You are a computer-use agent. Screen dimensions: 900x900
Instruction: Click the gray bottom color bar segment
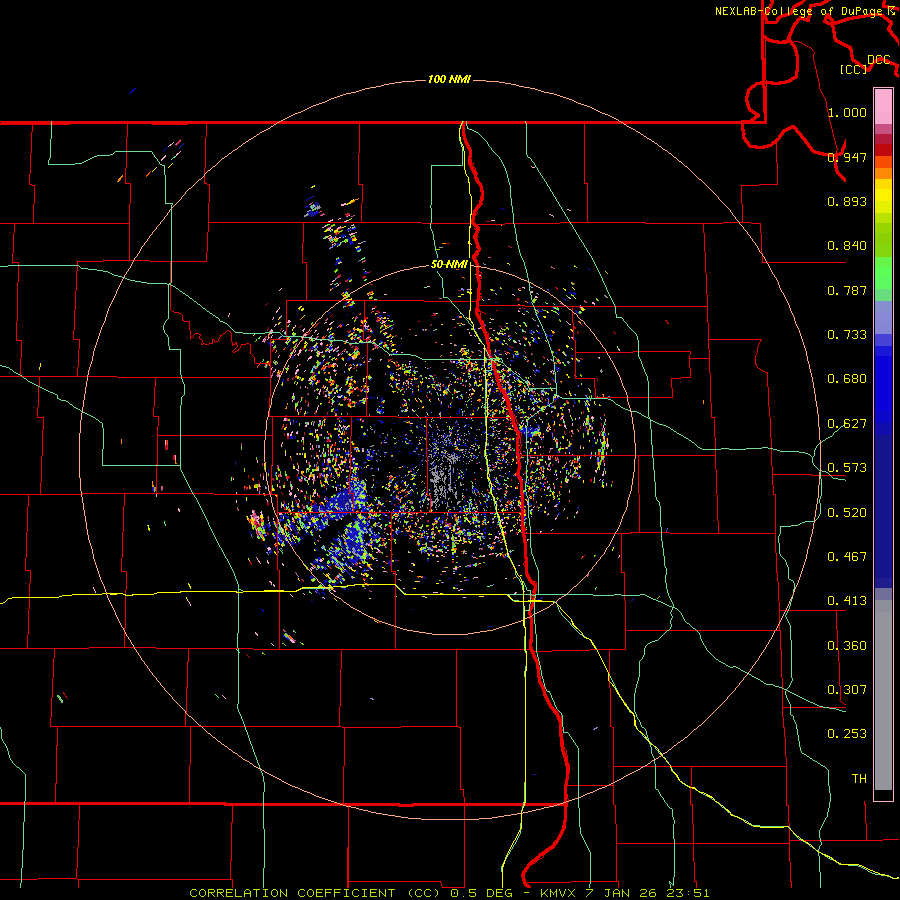click(883, 695)
